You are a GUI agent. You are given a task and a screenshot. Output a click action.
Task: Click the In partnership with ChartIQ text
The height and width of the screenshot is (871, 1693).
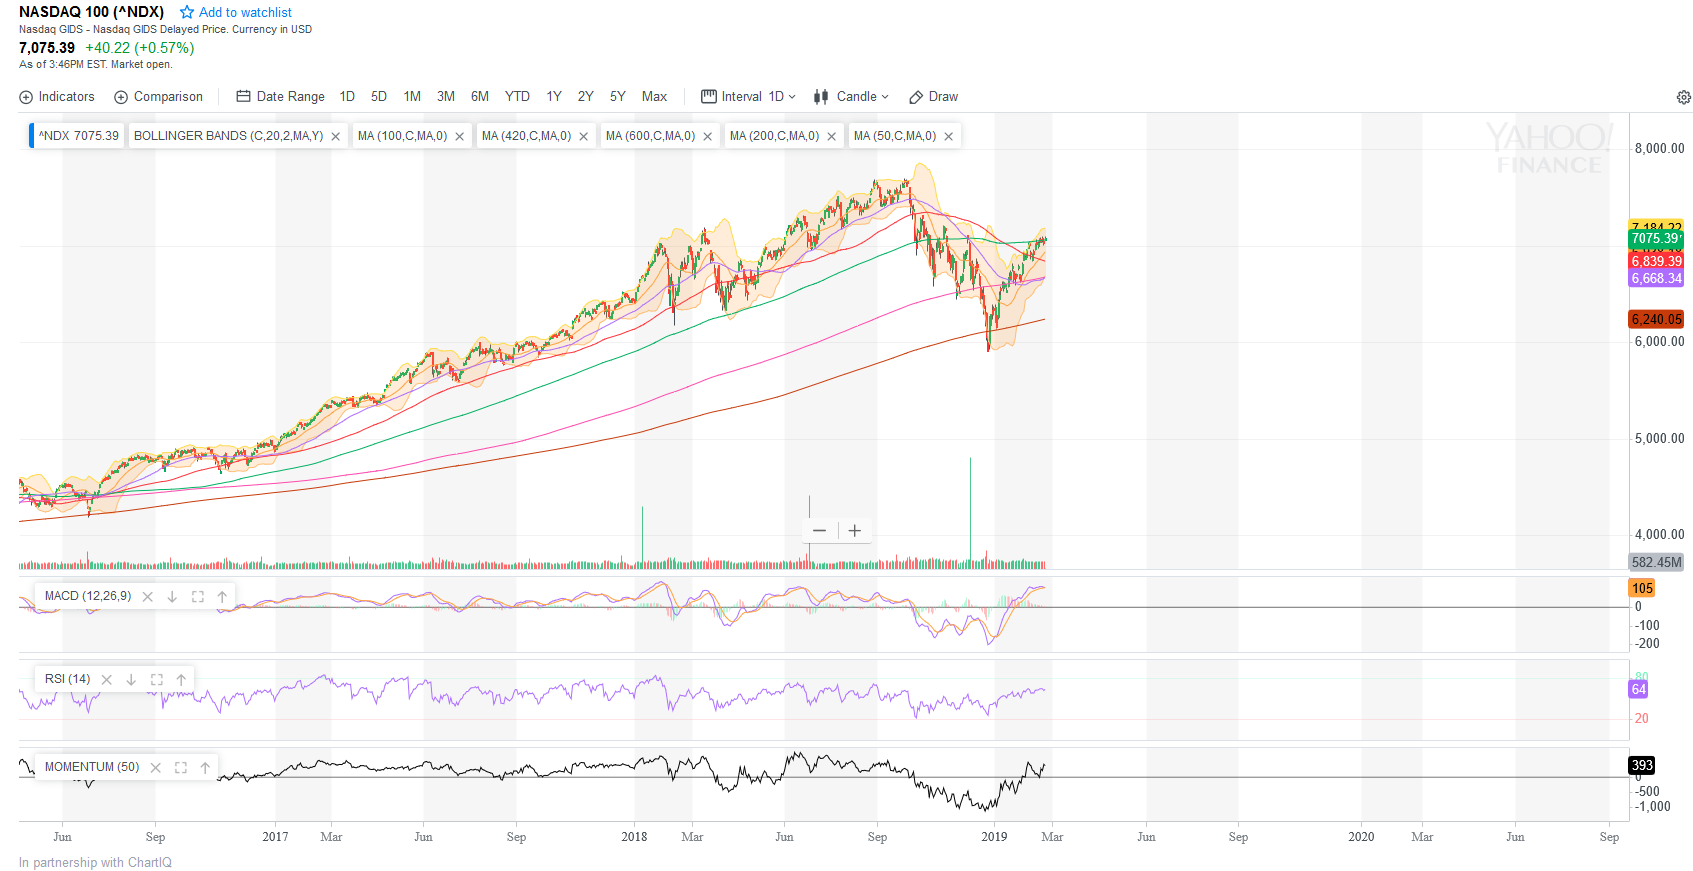(95, 863)
